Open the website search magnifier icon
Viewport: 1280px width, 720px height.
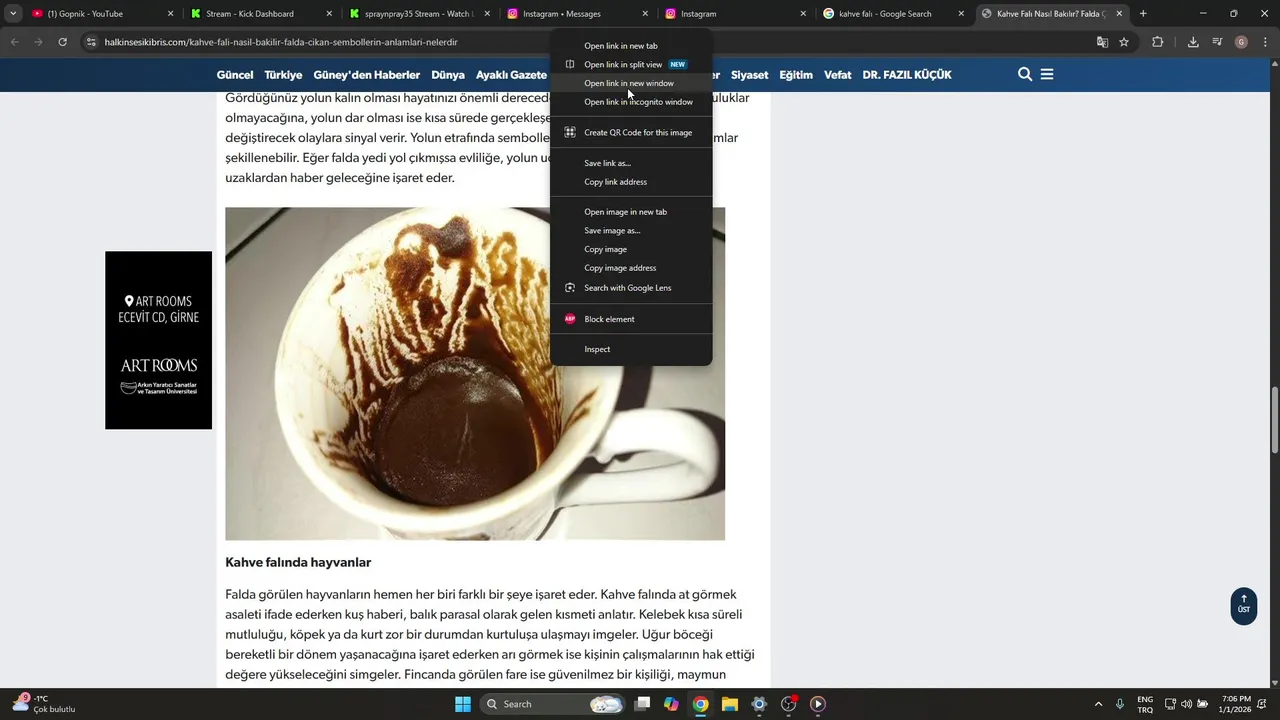point(1024,74)
